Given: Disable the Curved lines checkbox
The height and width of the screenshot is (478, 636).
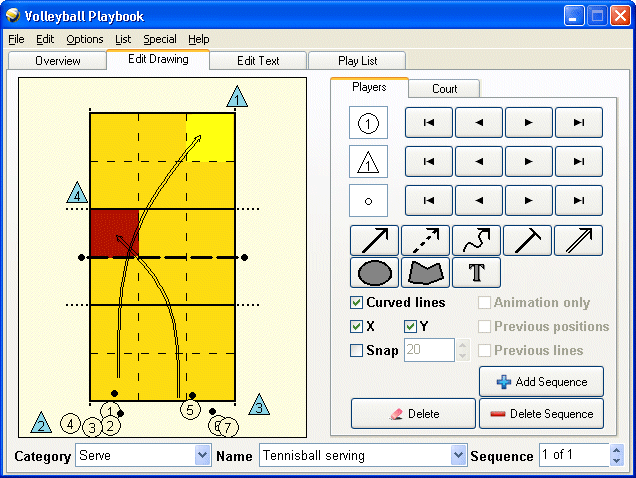Looking at the screenshot, I should click(357, 303).
